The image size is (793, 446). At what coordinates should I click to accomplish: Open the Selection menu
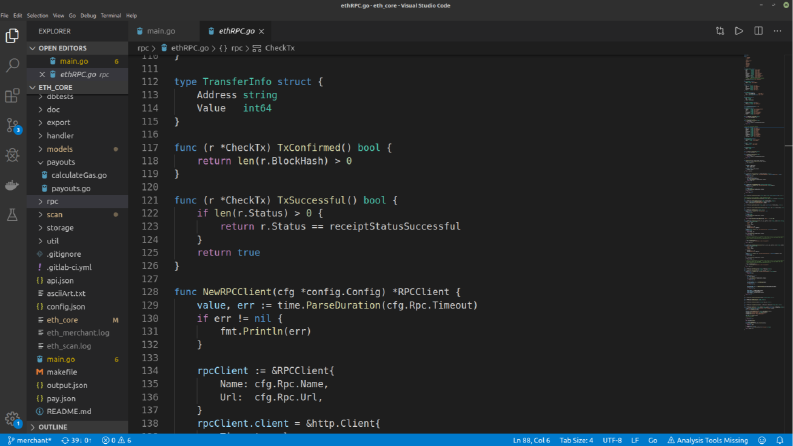coord(37,16)
